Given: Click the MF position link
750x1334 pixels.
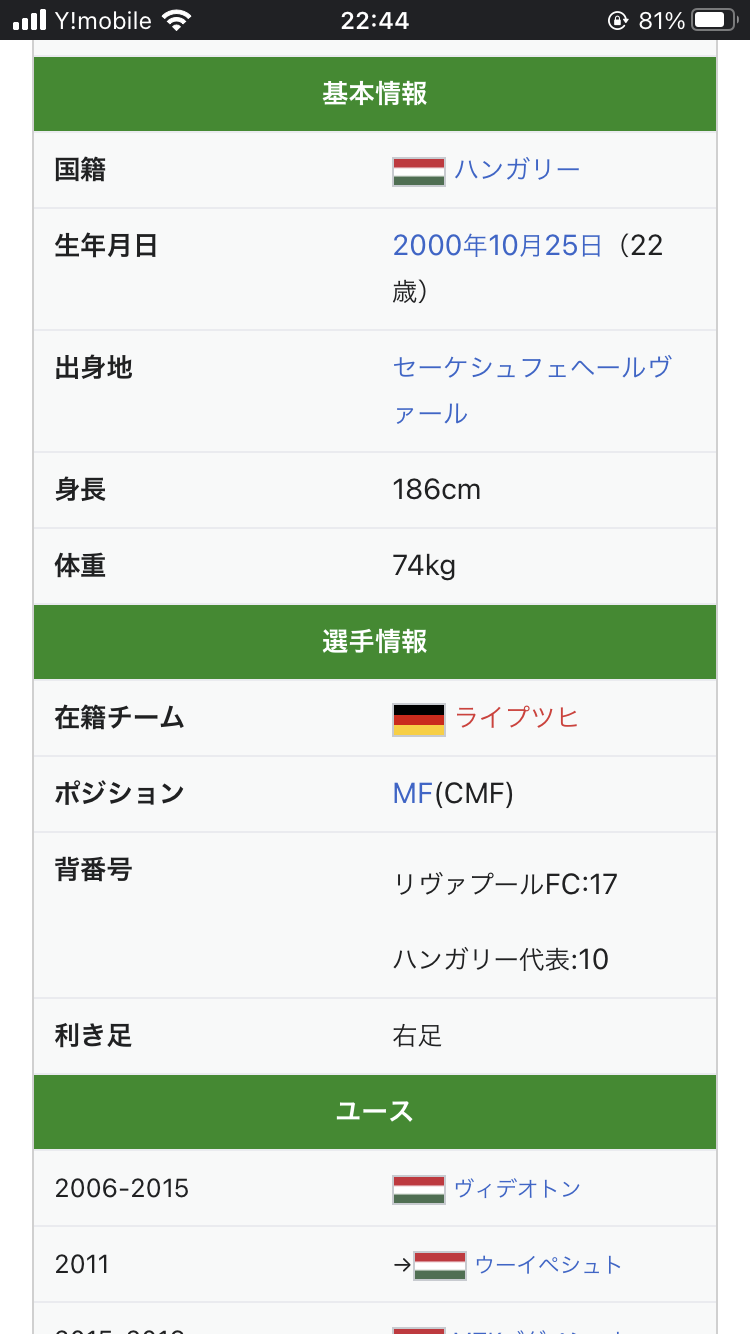Looking at the screenshot, I should (412, 793).
